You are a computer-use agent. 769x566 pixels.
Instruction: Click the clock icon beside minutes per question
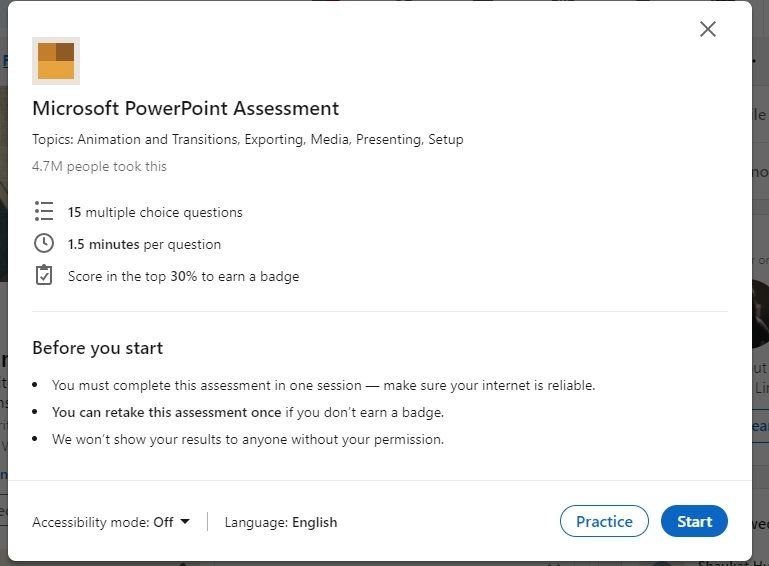point(43,243)
